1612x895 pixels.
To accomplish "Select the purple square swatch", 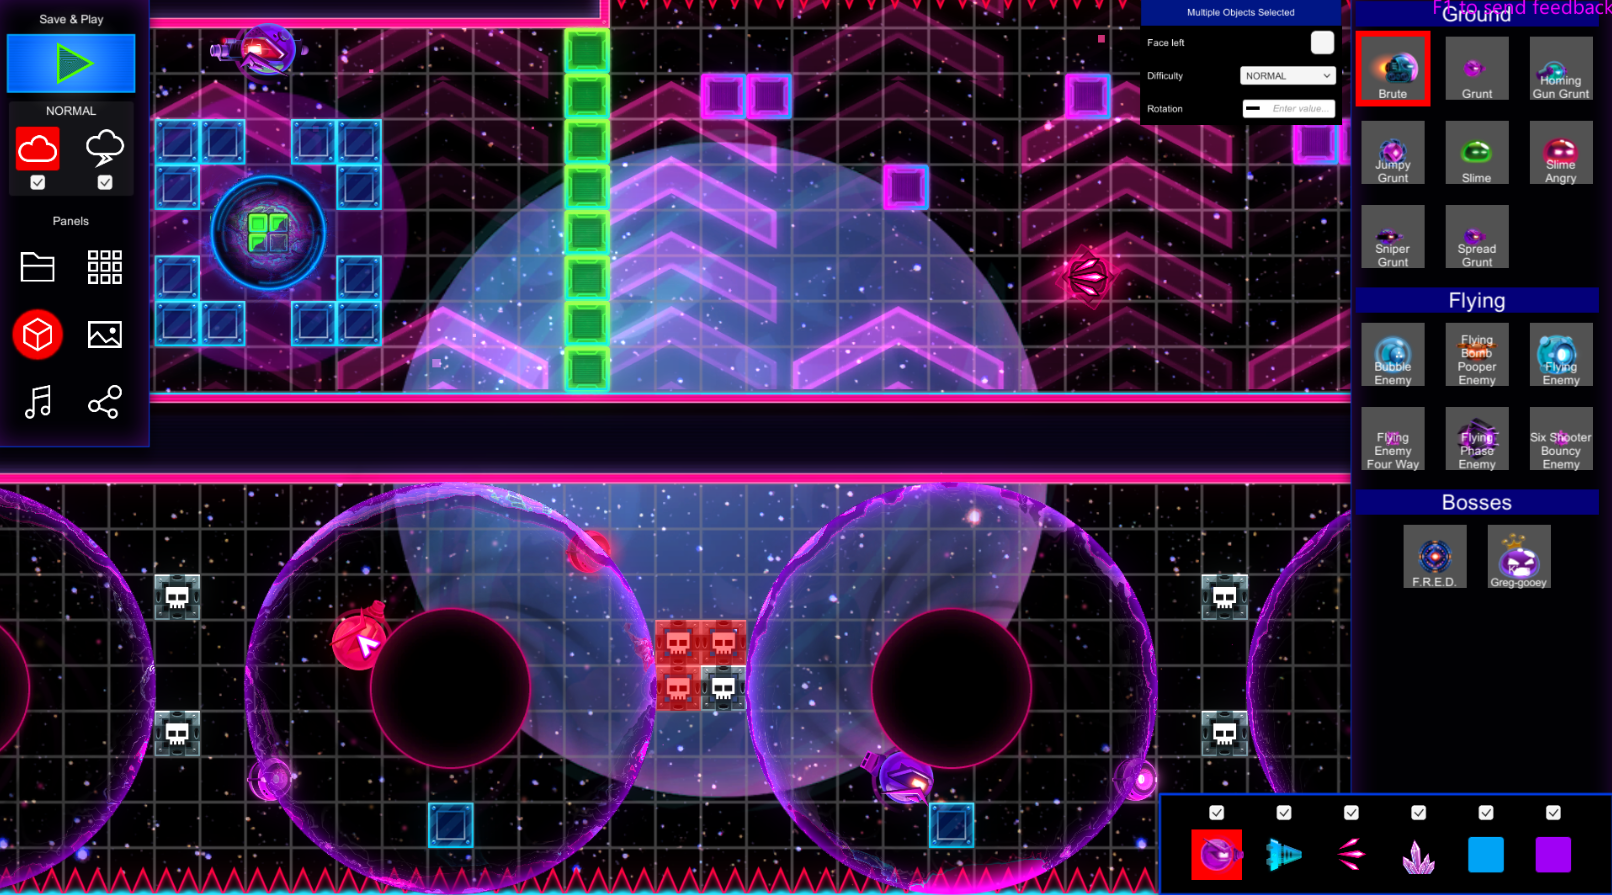I will 1552,855.
